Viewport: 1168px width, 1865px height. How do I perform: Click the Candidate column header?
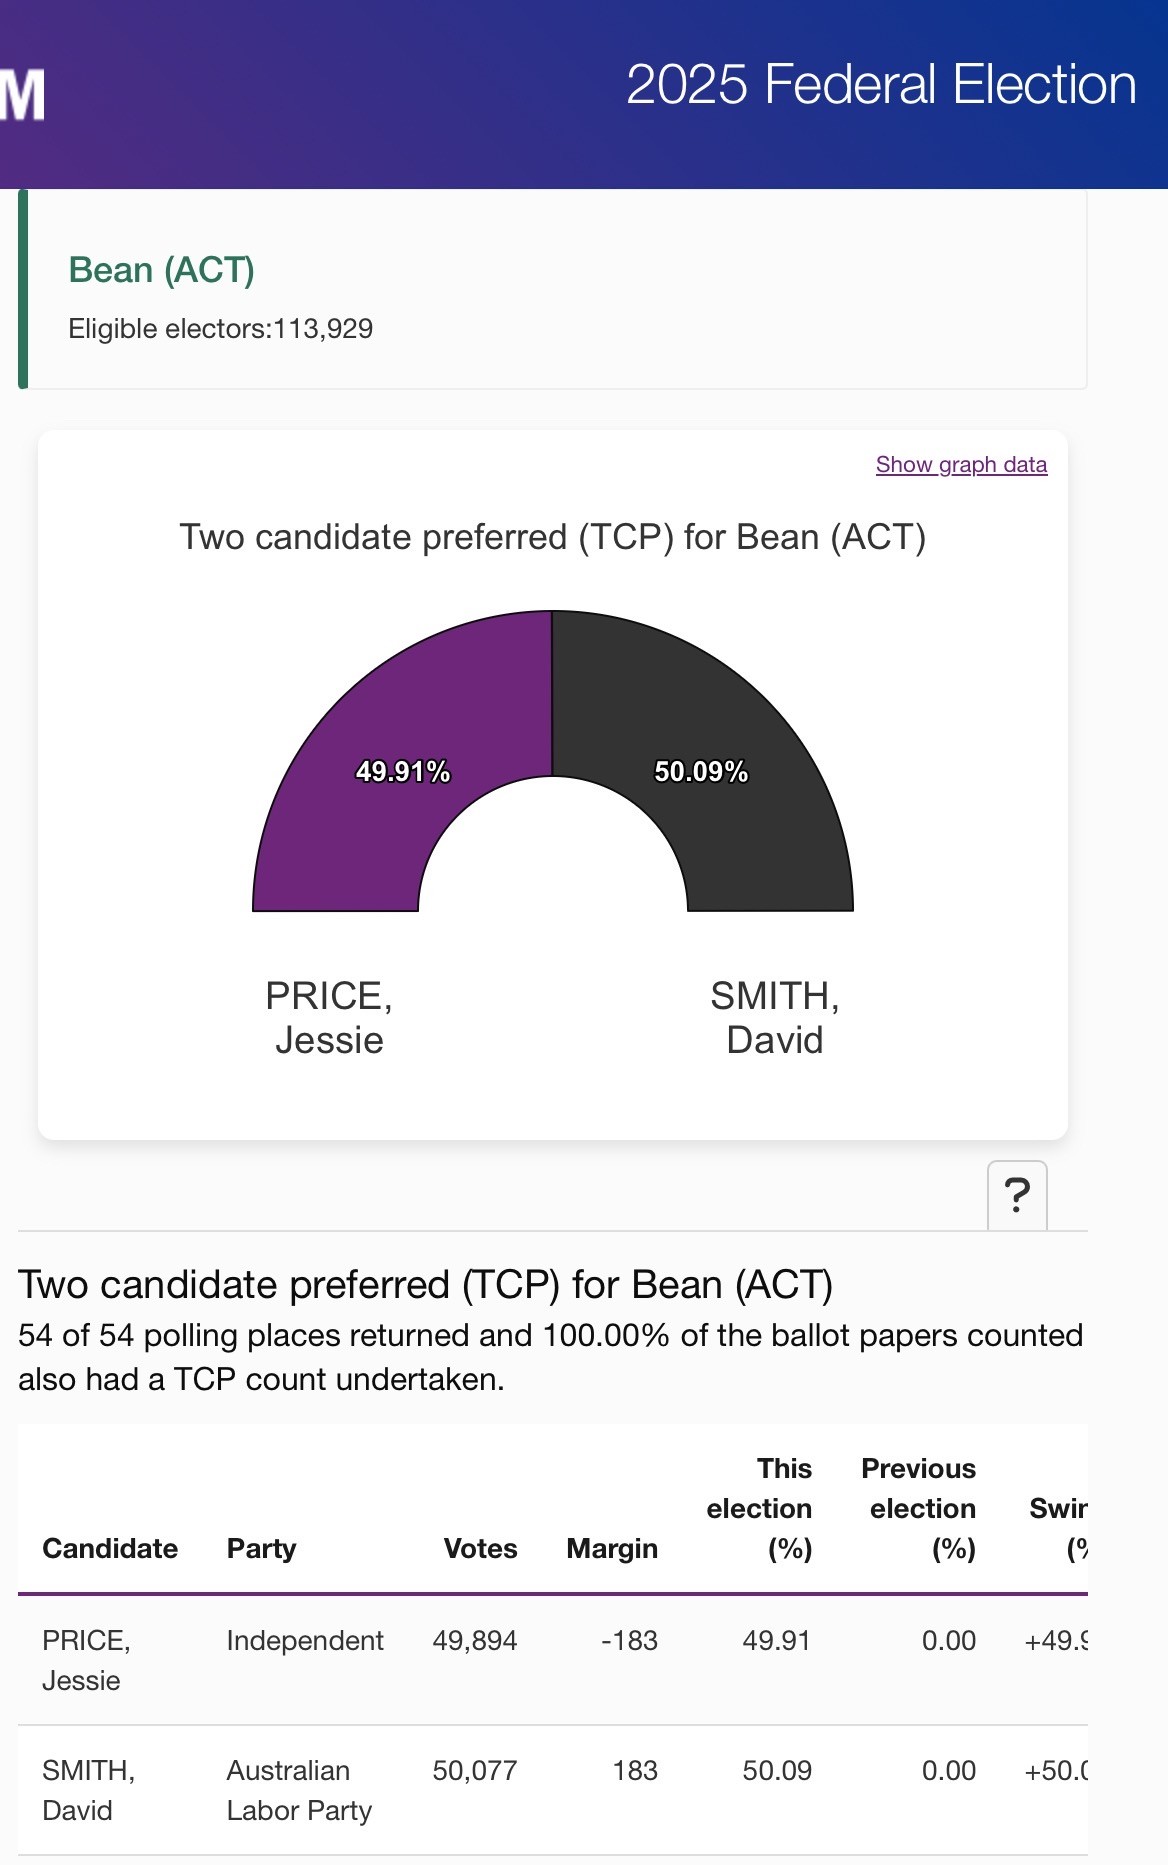[110, 1548]
